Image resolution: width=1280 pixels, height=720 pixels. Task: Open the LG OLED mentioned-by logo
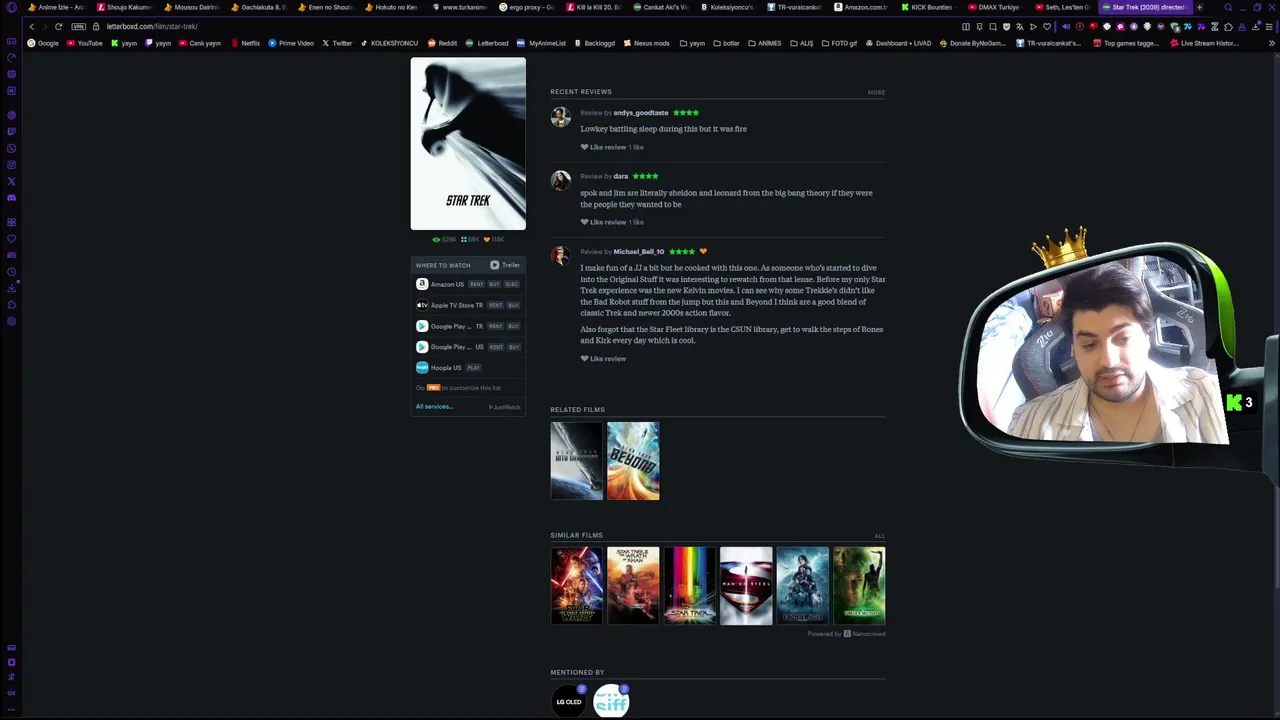569,701
